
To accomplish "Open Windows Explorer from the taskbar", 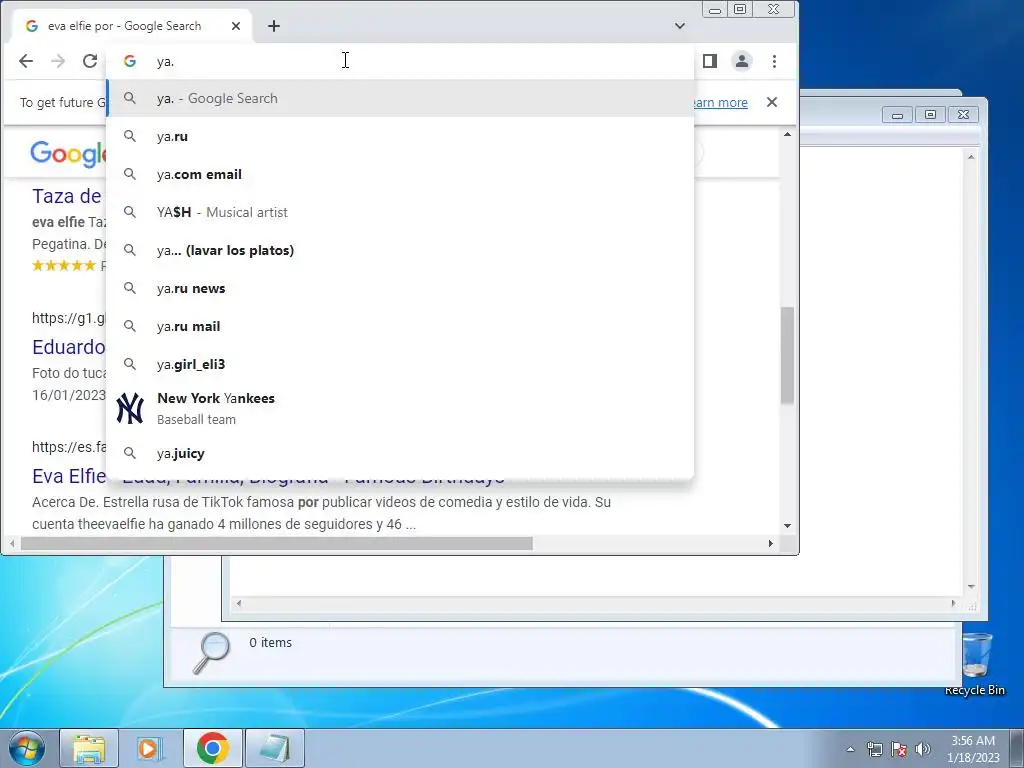I will (x=89, y=748).
